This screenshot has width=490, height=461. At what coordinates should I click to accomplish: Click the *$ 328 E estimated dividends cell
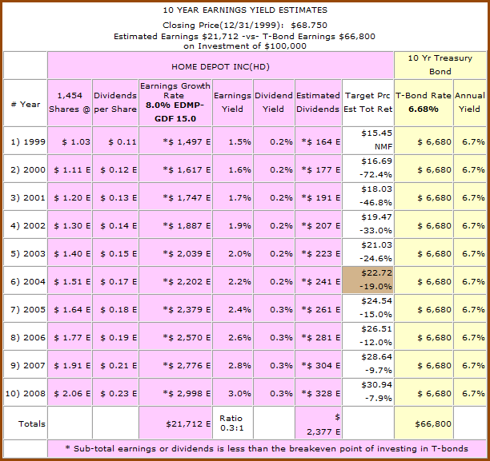coord(318,392)
